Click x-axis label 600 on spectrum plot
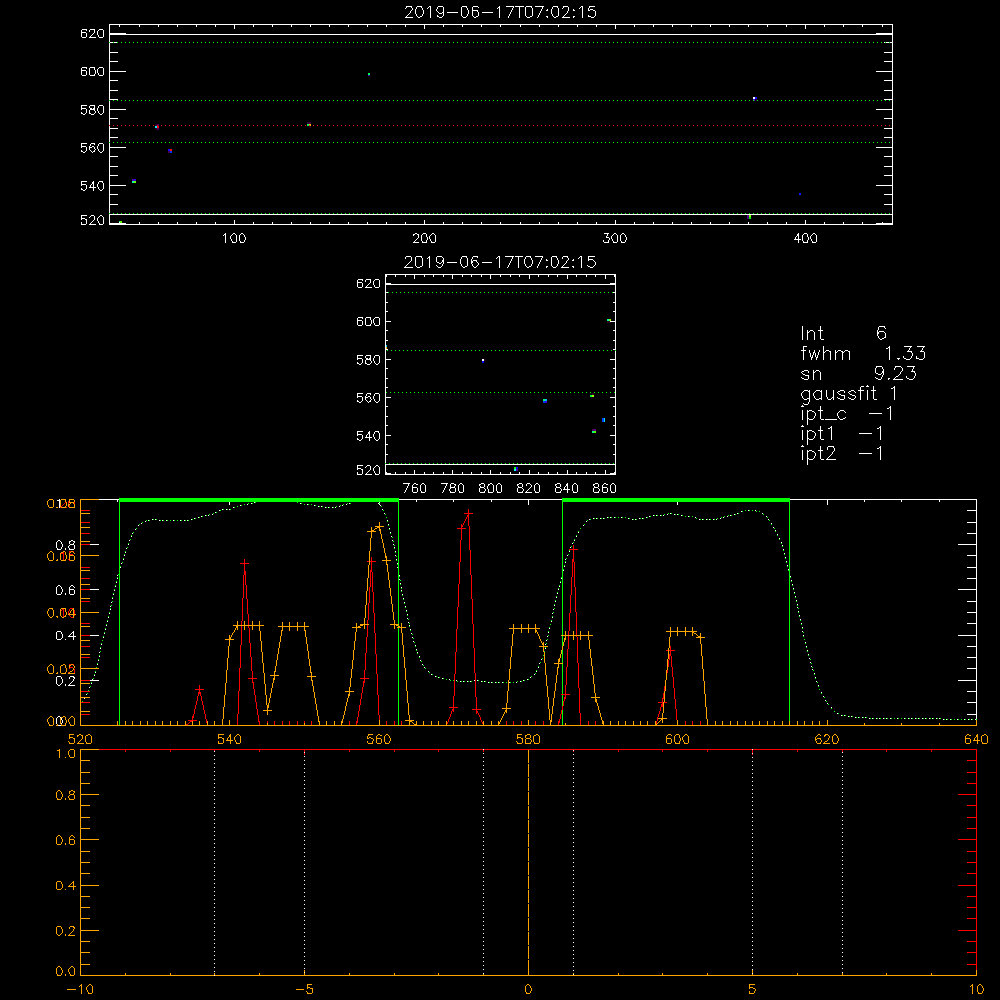This screenshot has height=1000, width=1000. [677, 739]
